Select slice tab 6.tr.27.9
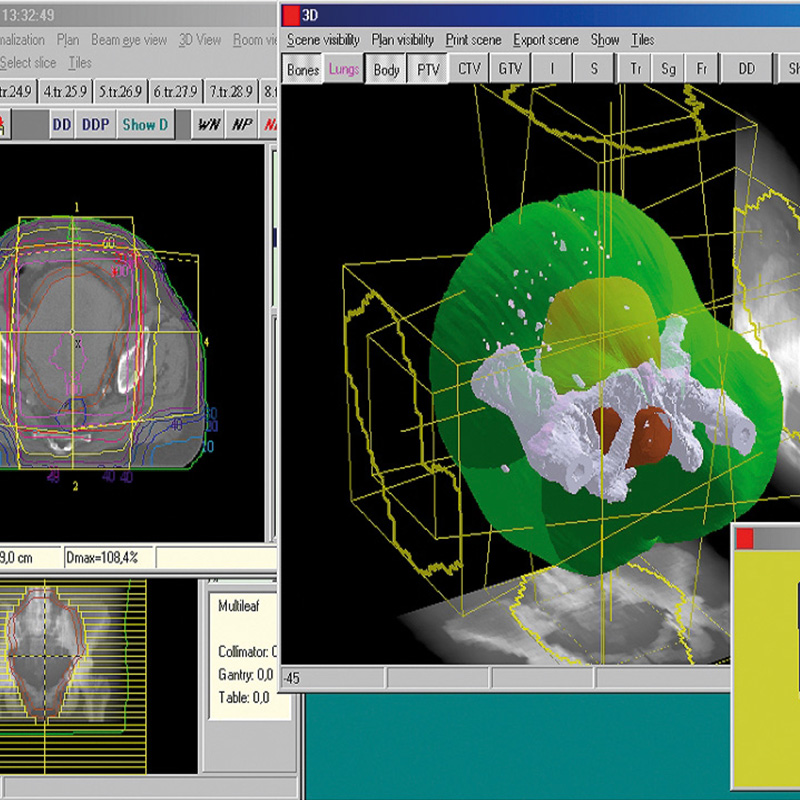The height and width of the screenshot is (800, 800). pos(176,92)
